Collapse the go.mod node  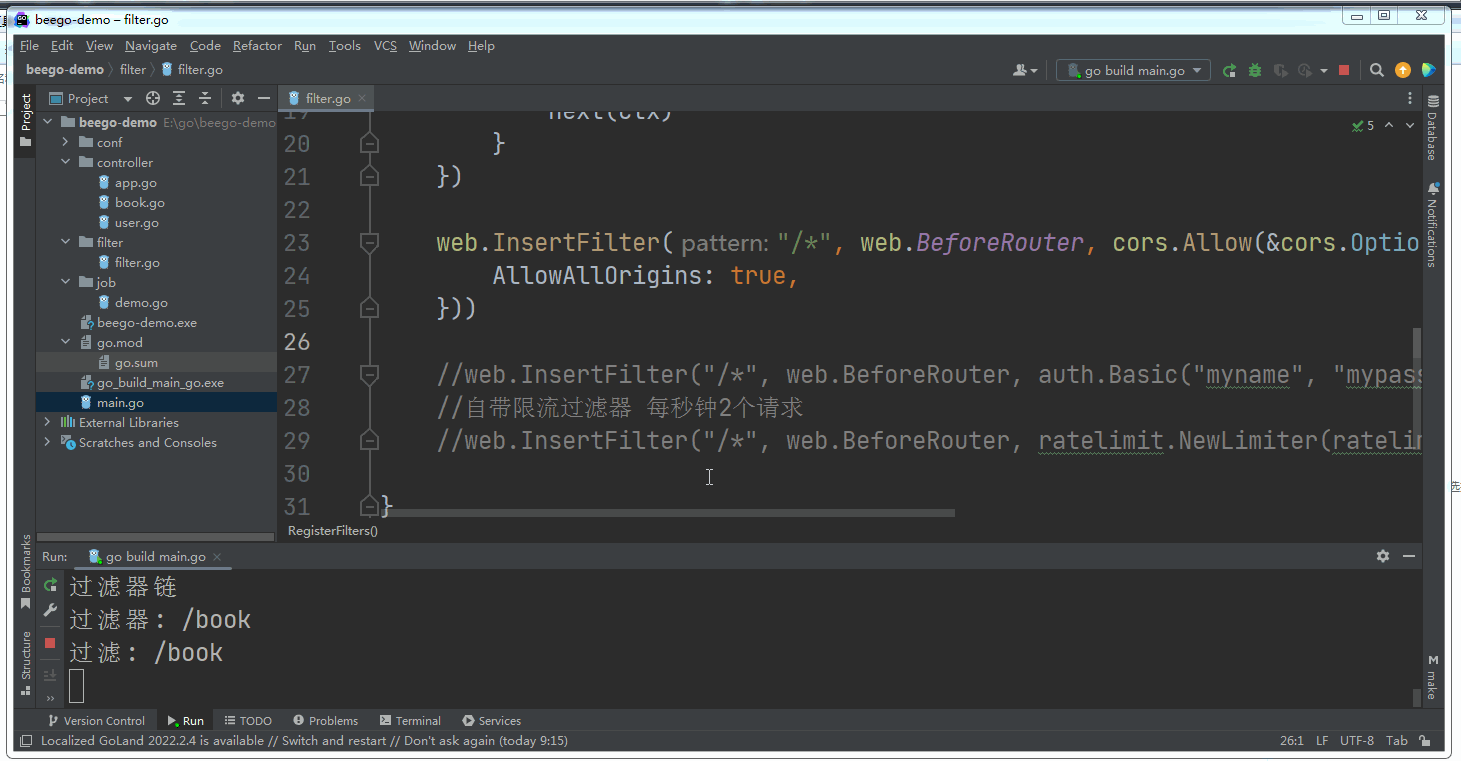[x=65, y=342]
